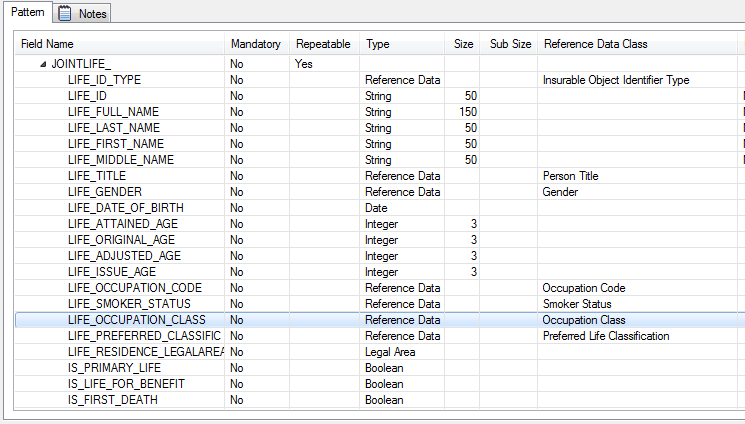Screen dimensions: 745x424
Task: Select the LIFE_SMOKER_STATUS field
Action: pos(129,304)
